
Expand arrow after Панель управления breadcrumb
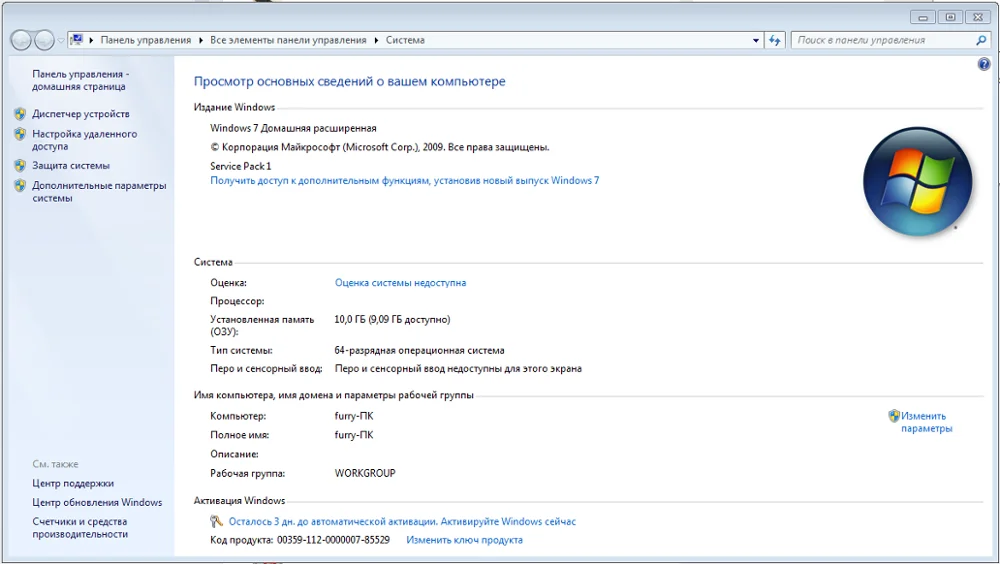point(201,40)
